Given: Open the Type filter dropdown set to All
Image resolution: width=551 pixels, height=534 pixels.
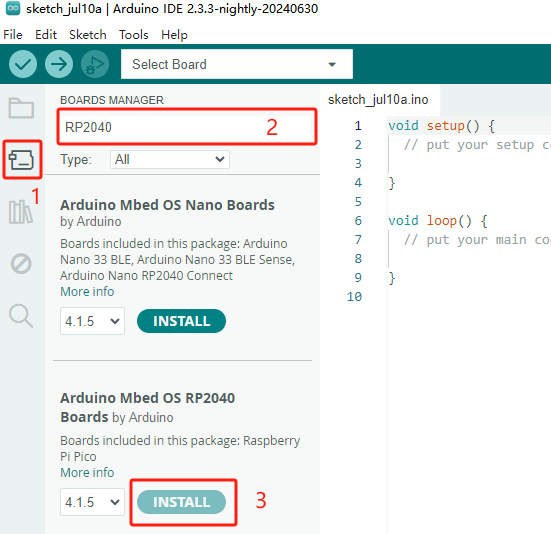Looking at the screenshot, I should tap(170, 159).
